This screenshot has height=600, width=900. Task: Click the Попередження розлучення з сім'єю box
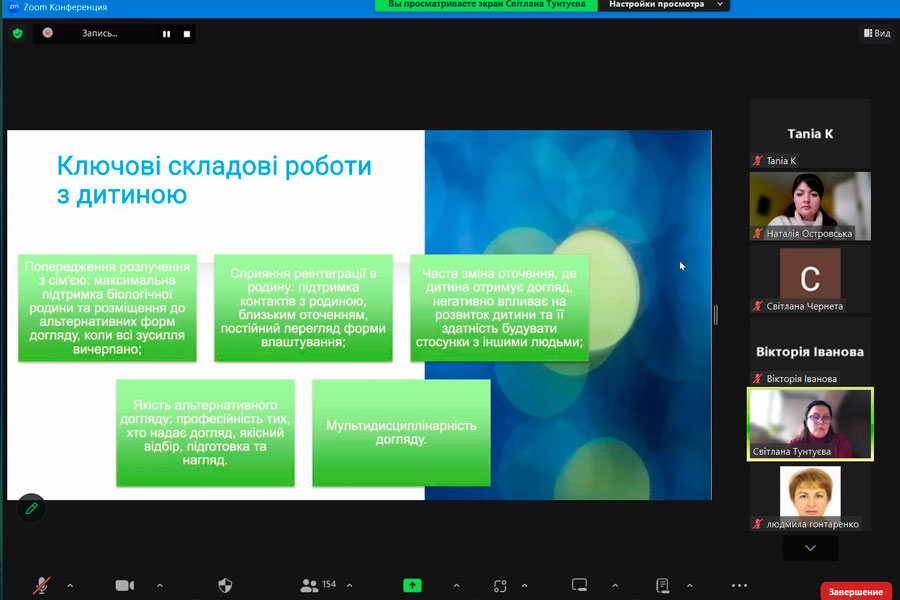tap(107, 308)
